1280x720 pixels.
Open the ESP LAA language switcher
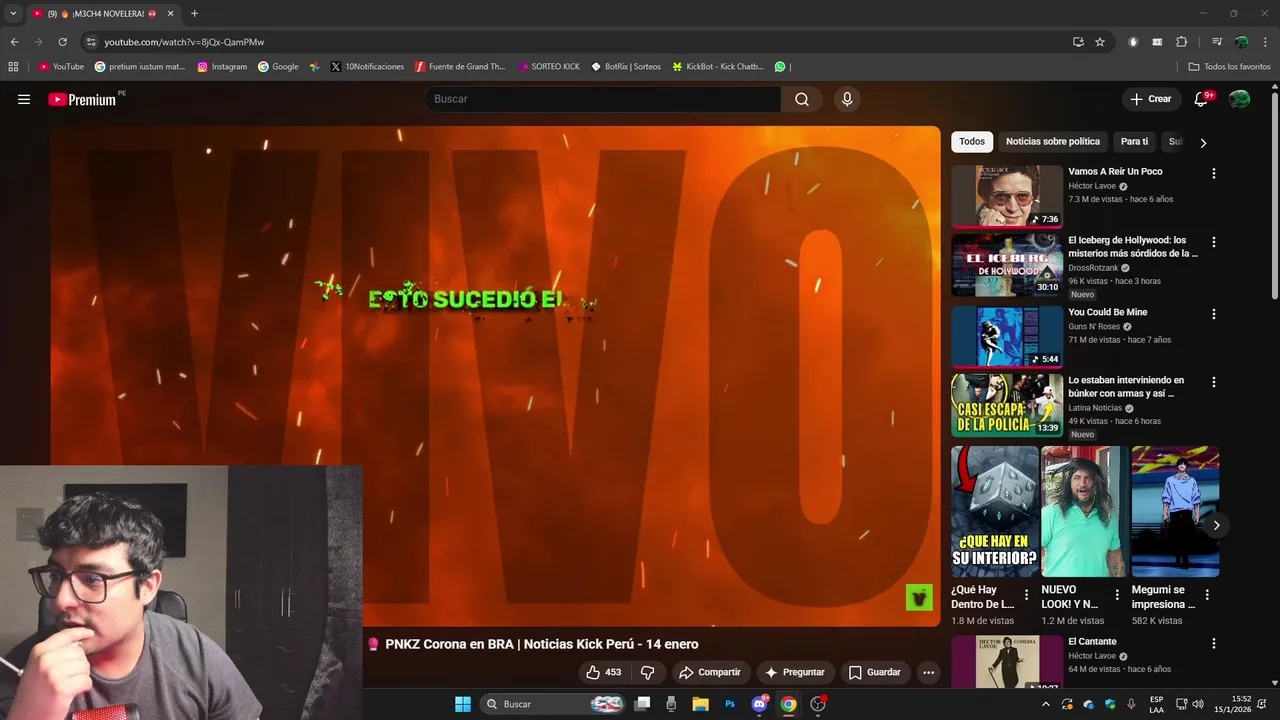tap(1156, 704)
